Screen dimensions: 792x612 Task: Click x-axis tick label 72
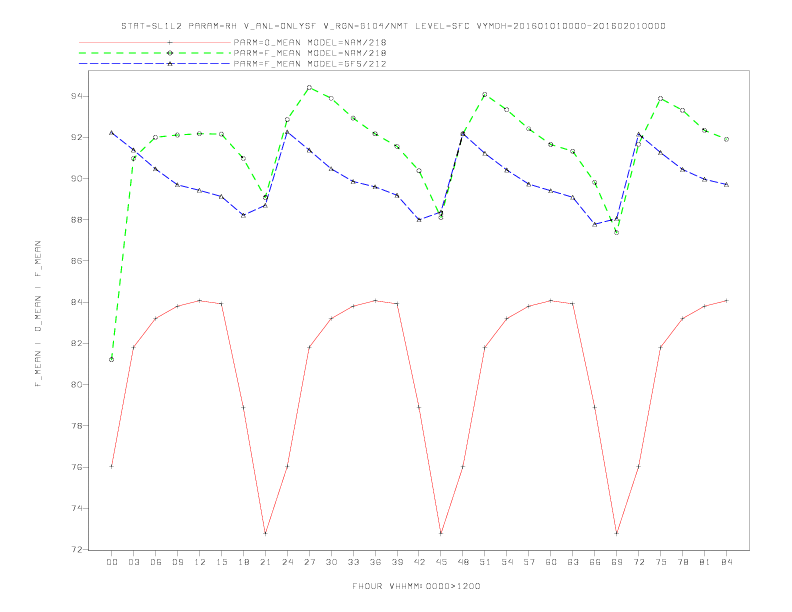tap(639, 562)
